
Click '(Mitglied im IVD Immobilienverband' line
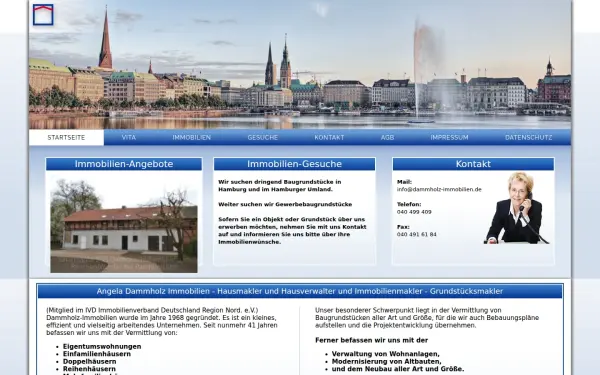(152, 310)
